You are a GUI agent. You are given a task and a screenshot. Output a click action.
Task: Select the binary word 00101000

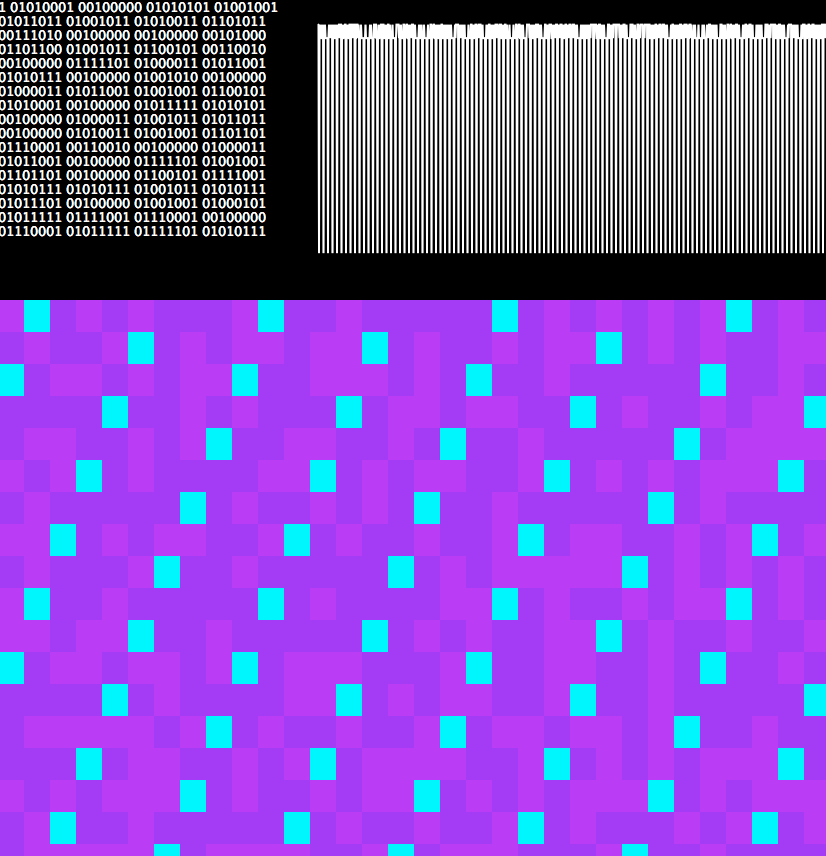(x=234, y=35)
